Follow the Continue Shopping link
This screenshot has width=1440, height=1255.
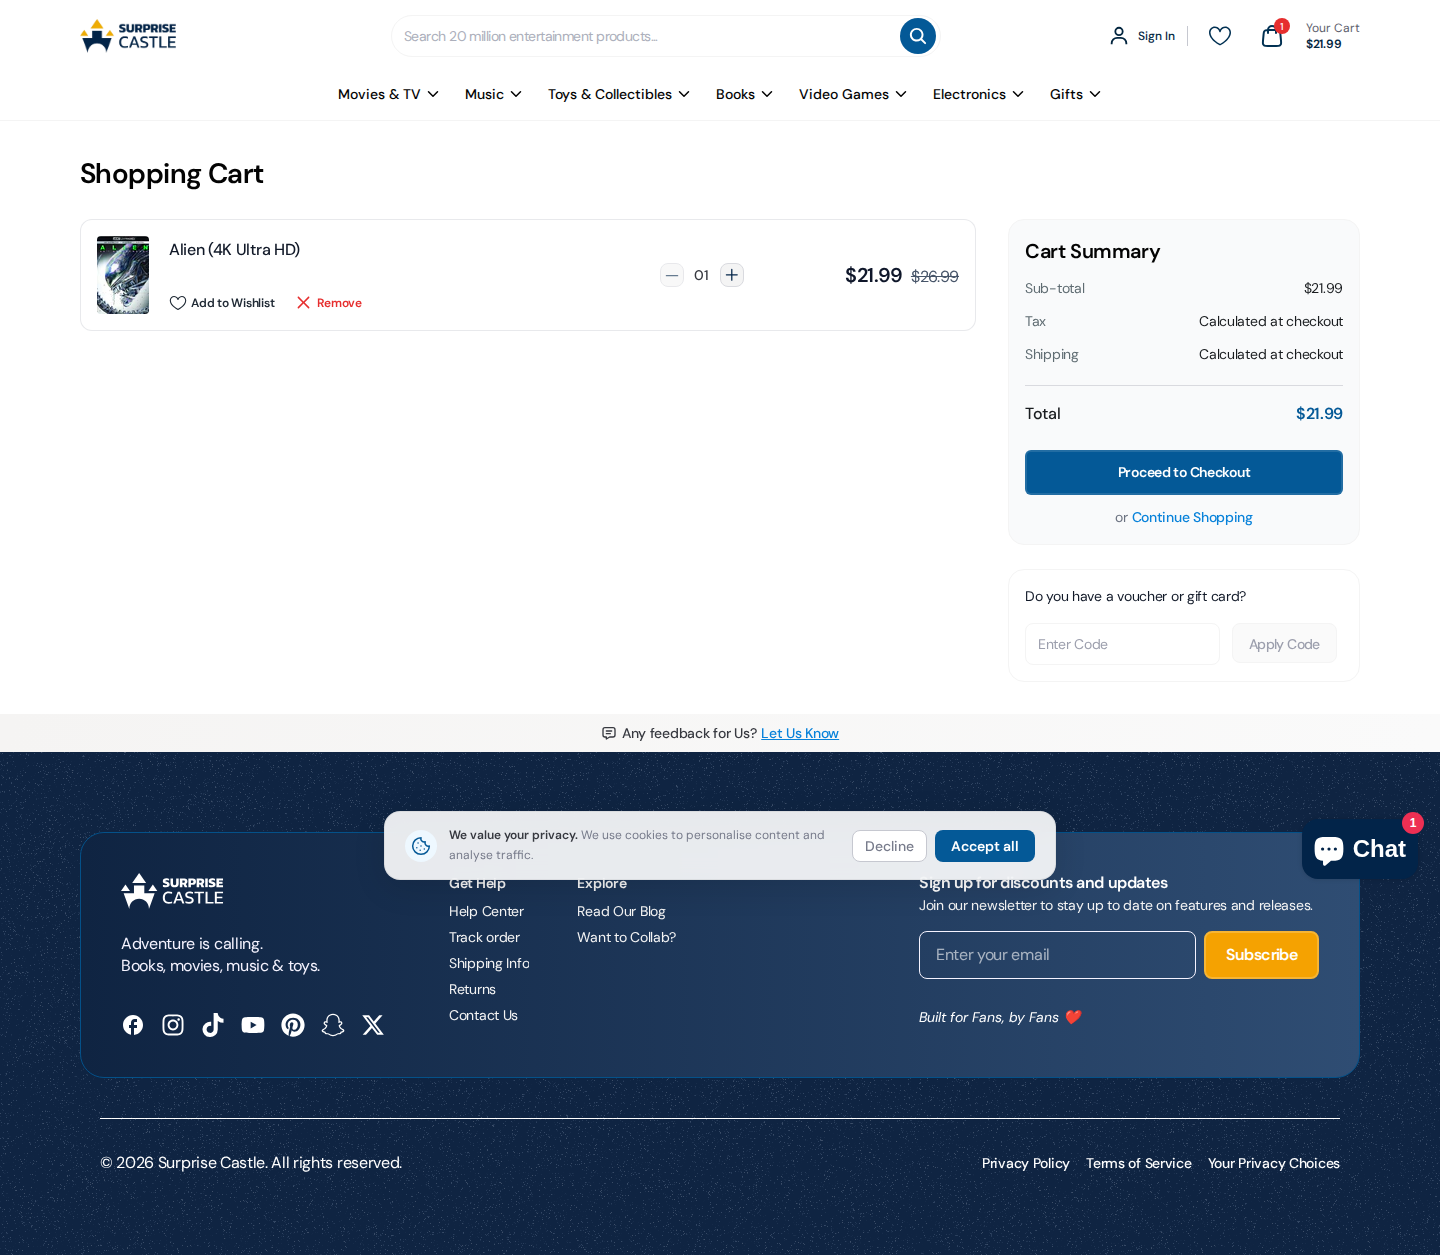point(1192,517)
